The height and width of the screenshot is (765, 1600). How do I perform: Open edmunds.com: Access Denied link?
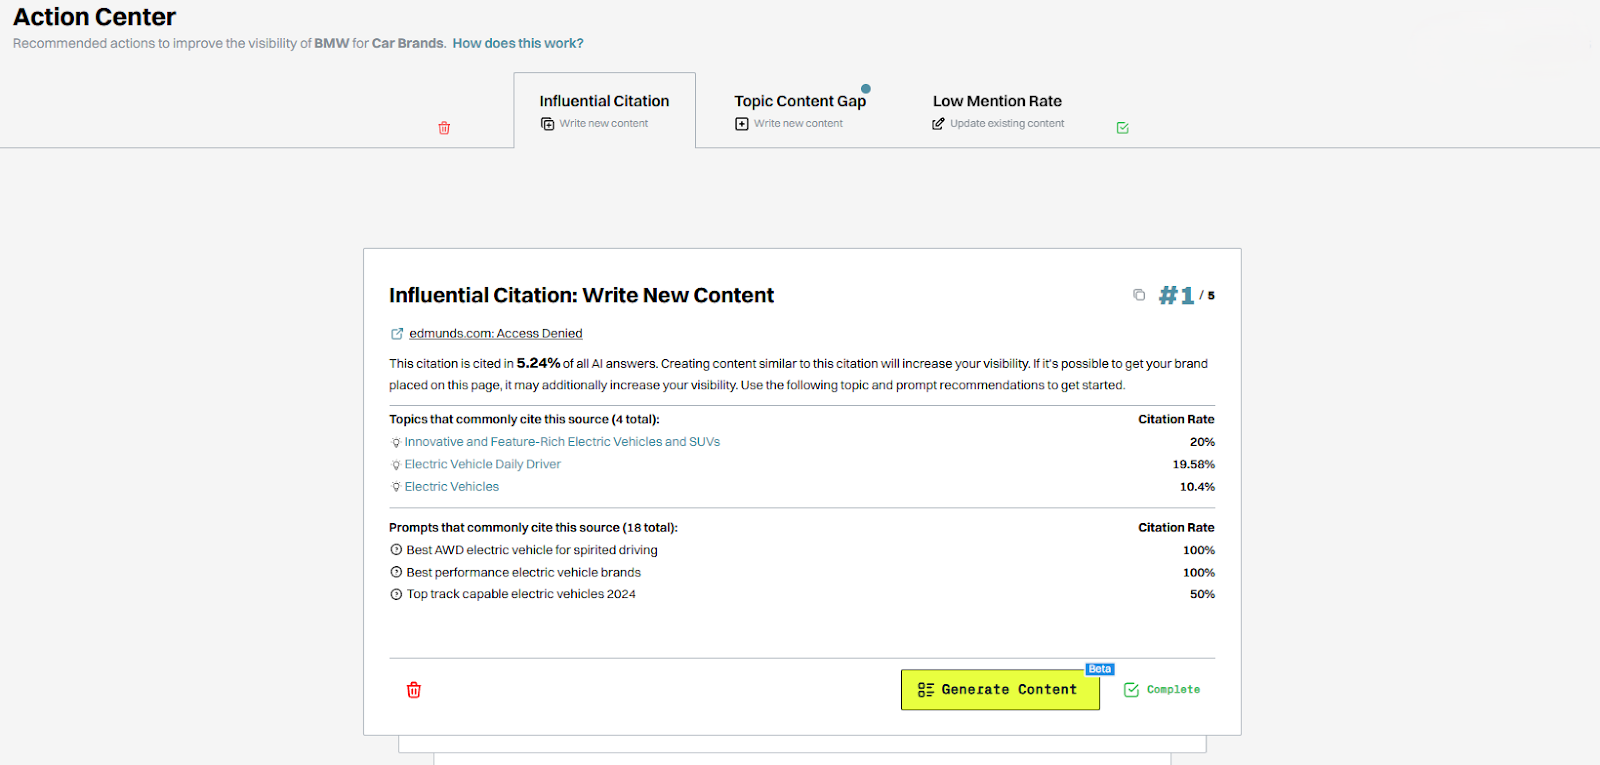tap(495, 334)
